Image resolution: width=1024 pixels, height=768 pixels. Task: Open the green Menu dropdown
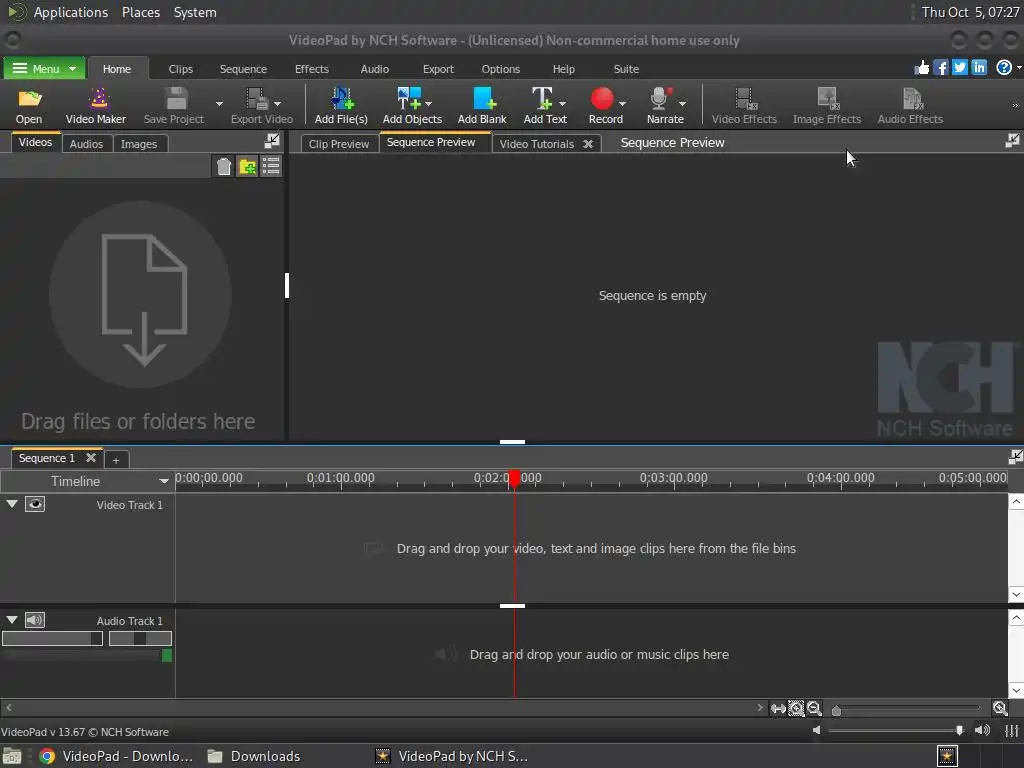pos(44,69)
